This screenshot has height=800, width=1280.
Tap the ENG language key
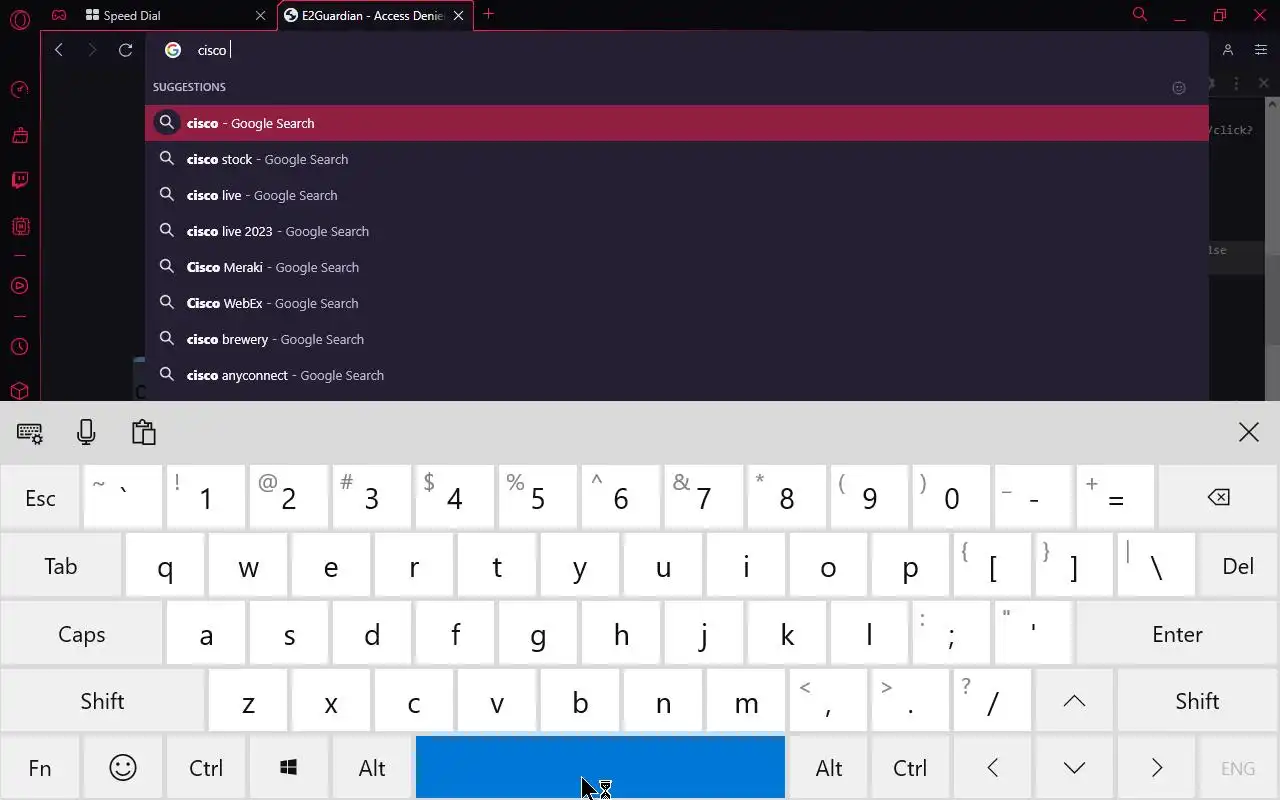1238,768
